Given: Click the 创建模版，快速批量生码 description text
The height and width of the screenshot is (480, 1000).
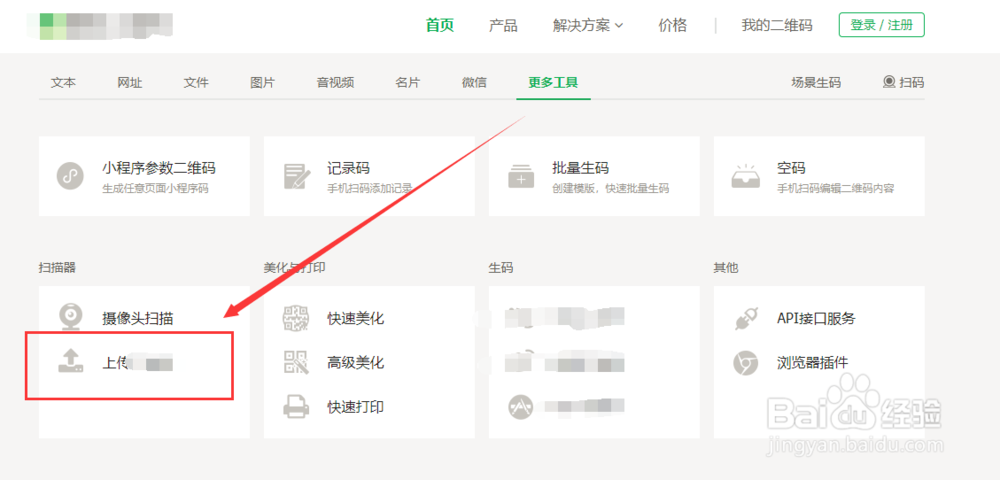Looking at the screenshot, I should (x=610, y=189).
